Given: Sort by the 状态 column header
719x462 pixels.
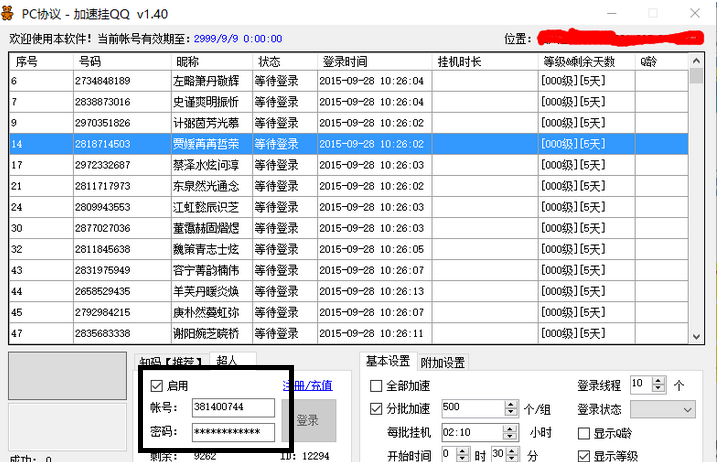Looking at the screenshot, I should [x=285, y=61].
